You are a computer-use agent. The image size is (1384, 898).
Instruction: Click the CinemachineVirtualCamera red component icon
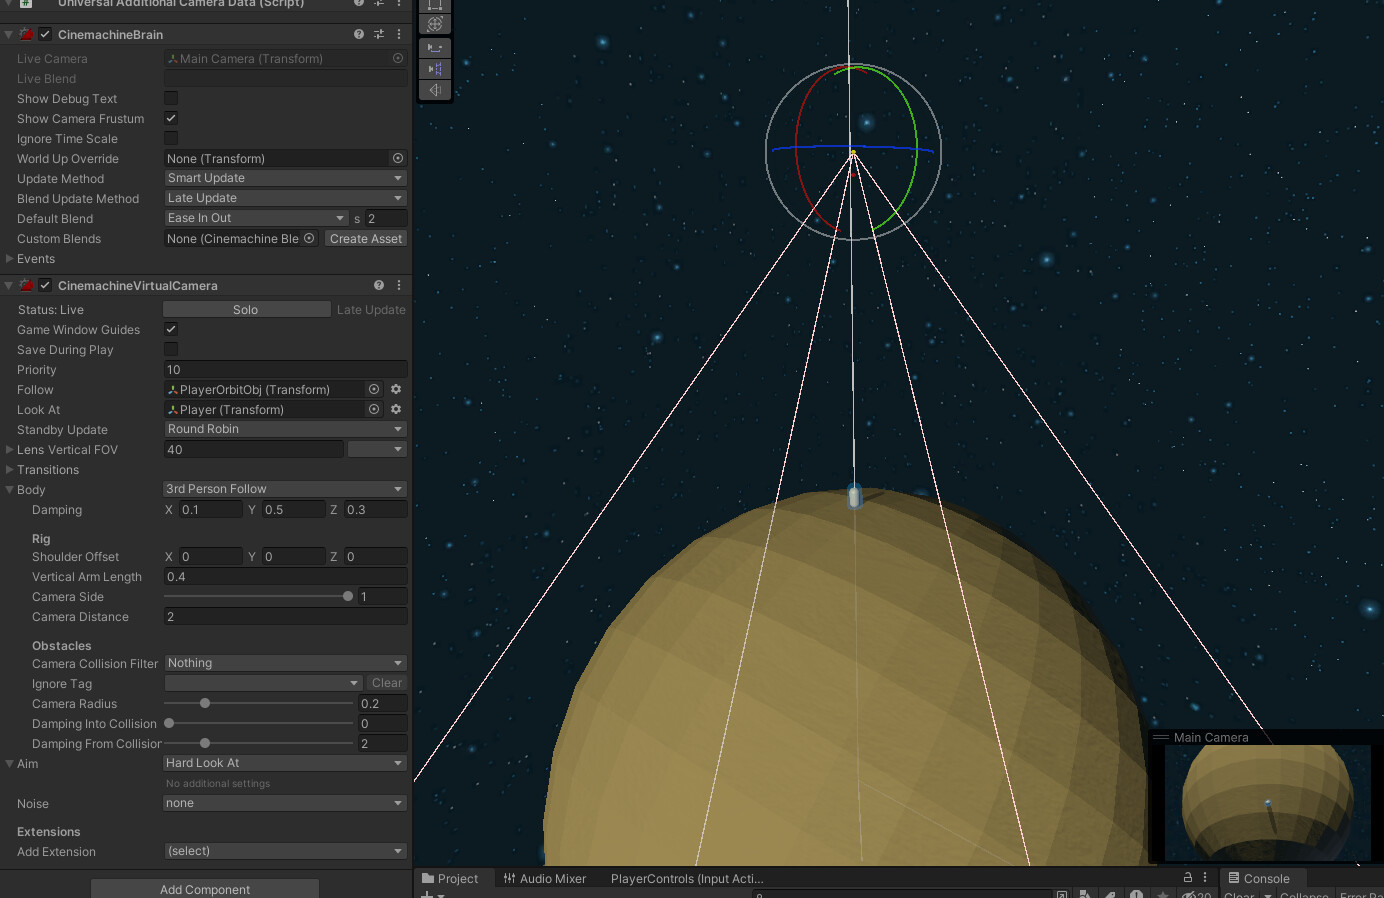click(x=27, y=285)
